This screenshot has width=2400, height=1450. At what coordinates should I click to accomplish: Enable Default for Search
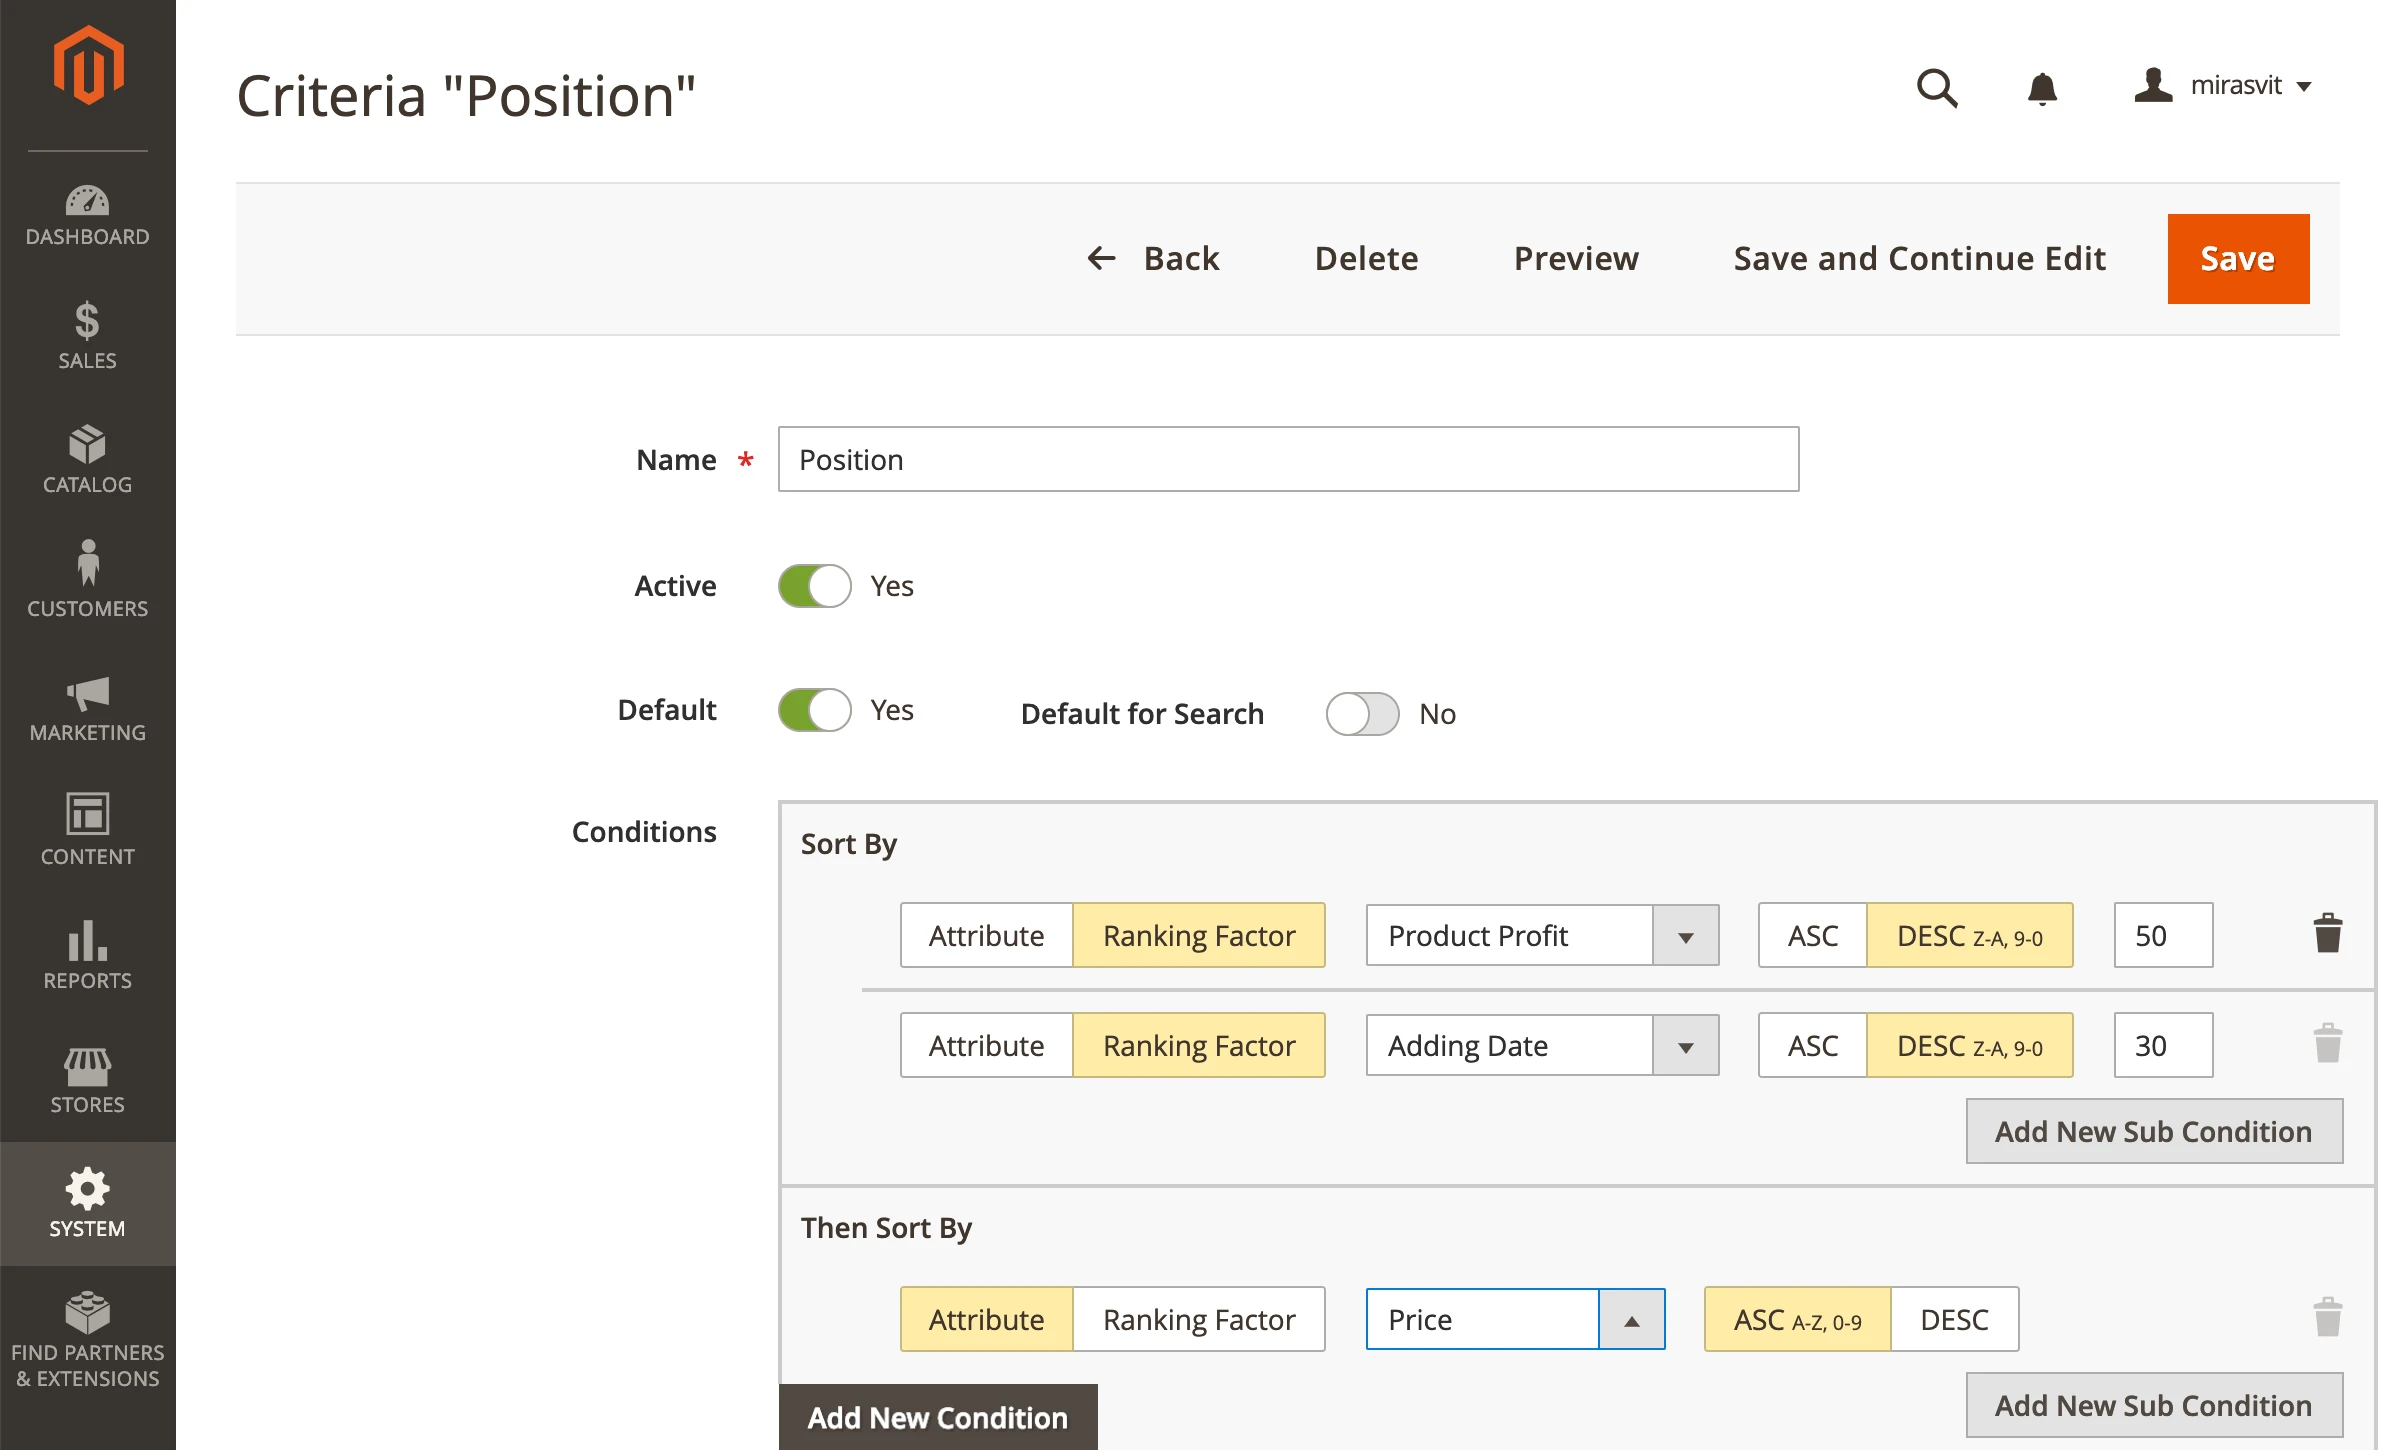coord(1361,714)
